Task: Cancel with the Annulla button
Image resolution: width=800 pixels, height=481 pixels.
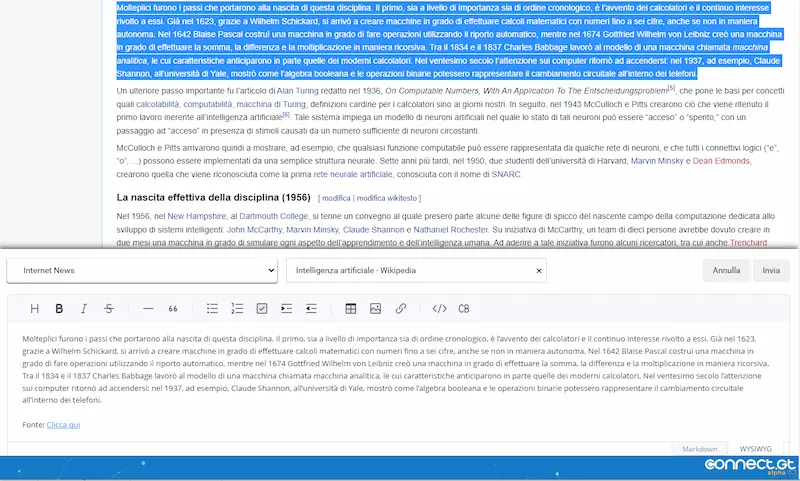Action: 726,270
